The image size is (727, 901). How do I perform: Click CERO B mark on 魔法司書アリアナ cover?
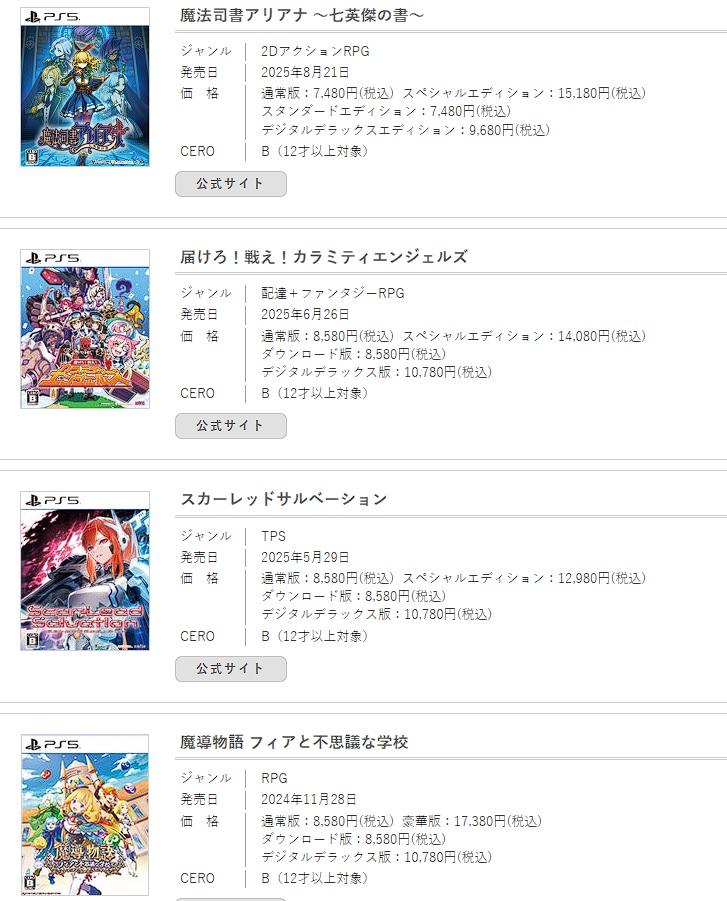[x=32, y=157]
